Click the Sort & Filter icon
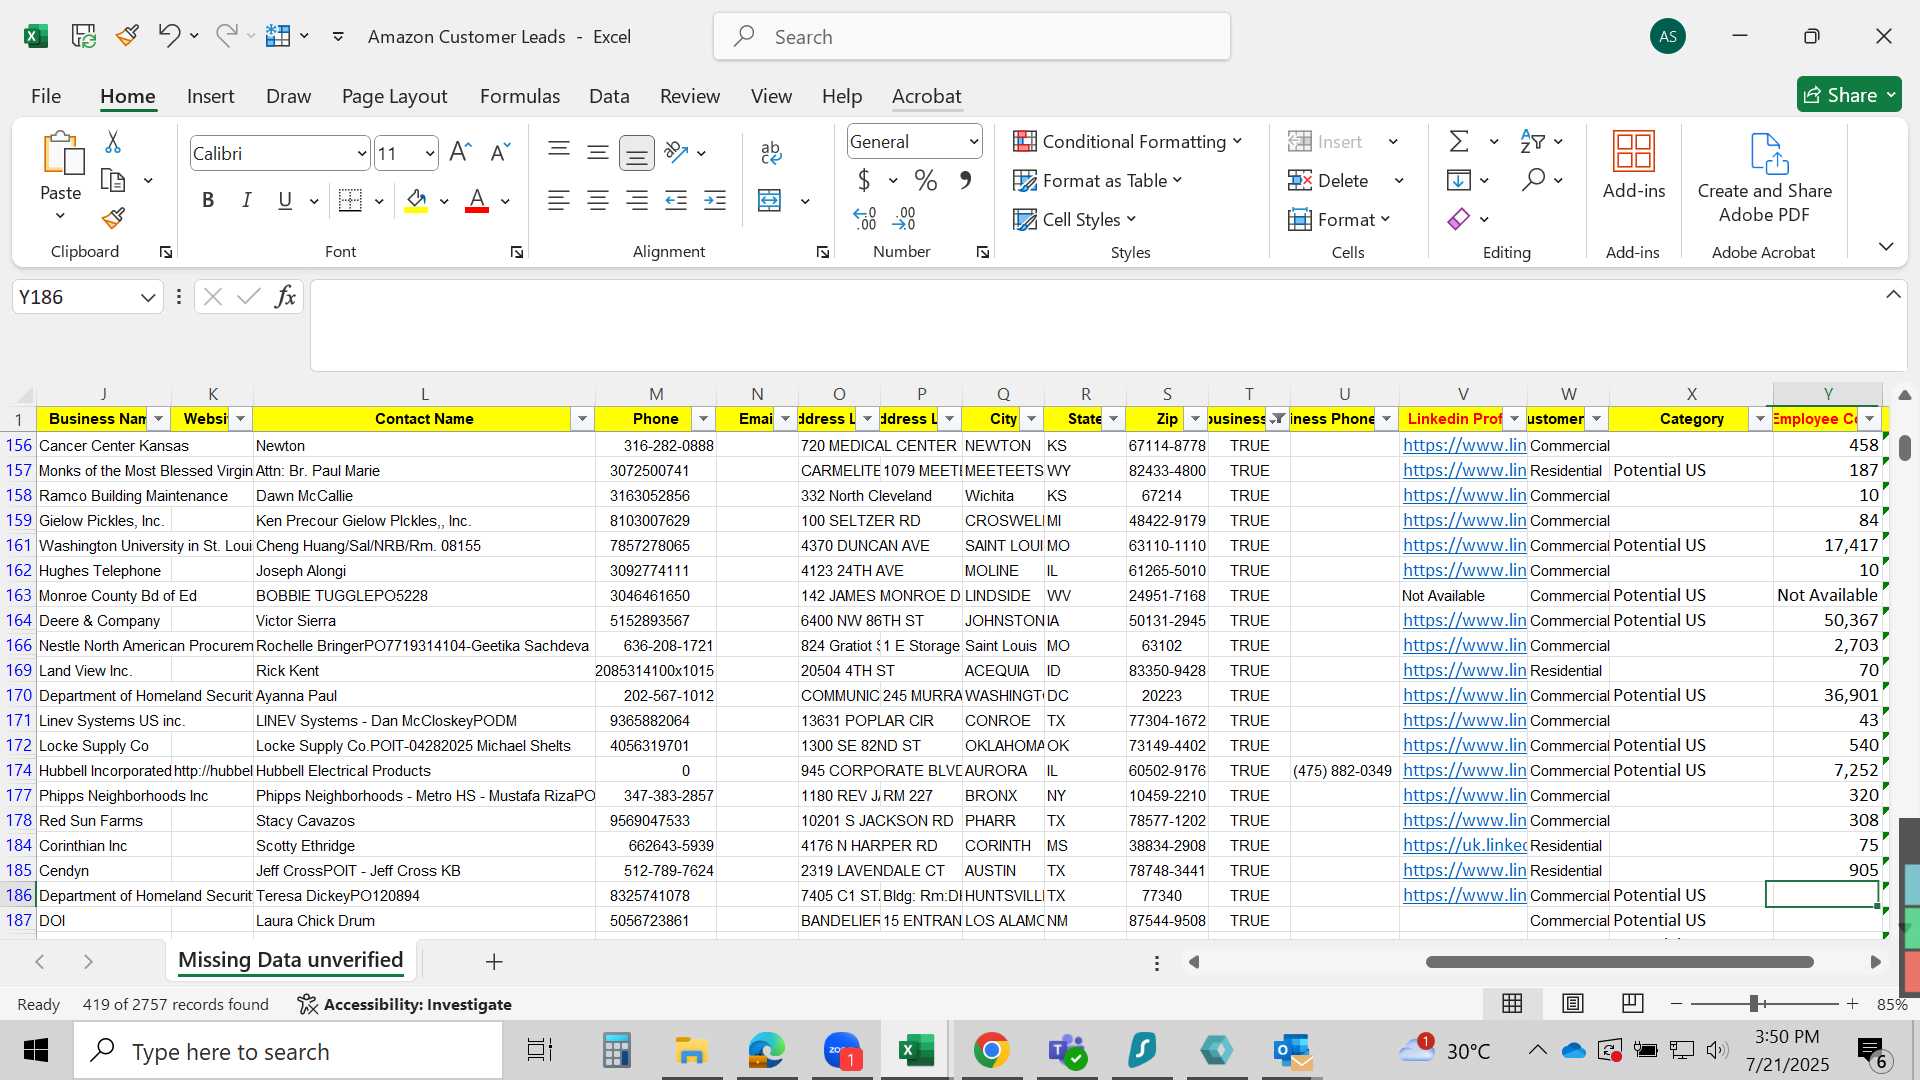Screen dimensions: 1920x1080 pos(1532,141)
